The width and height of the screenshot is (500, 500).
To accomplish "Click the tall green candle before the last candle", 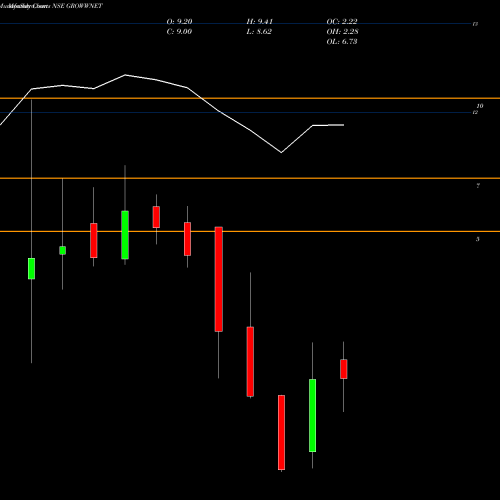I will pyautogui.click(x=312, y=415).
